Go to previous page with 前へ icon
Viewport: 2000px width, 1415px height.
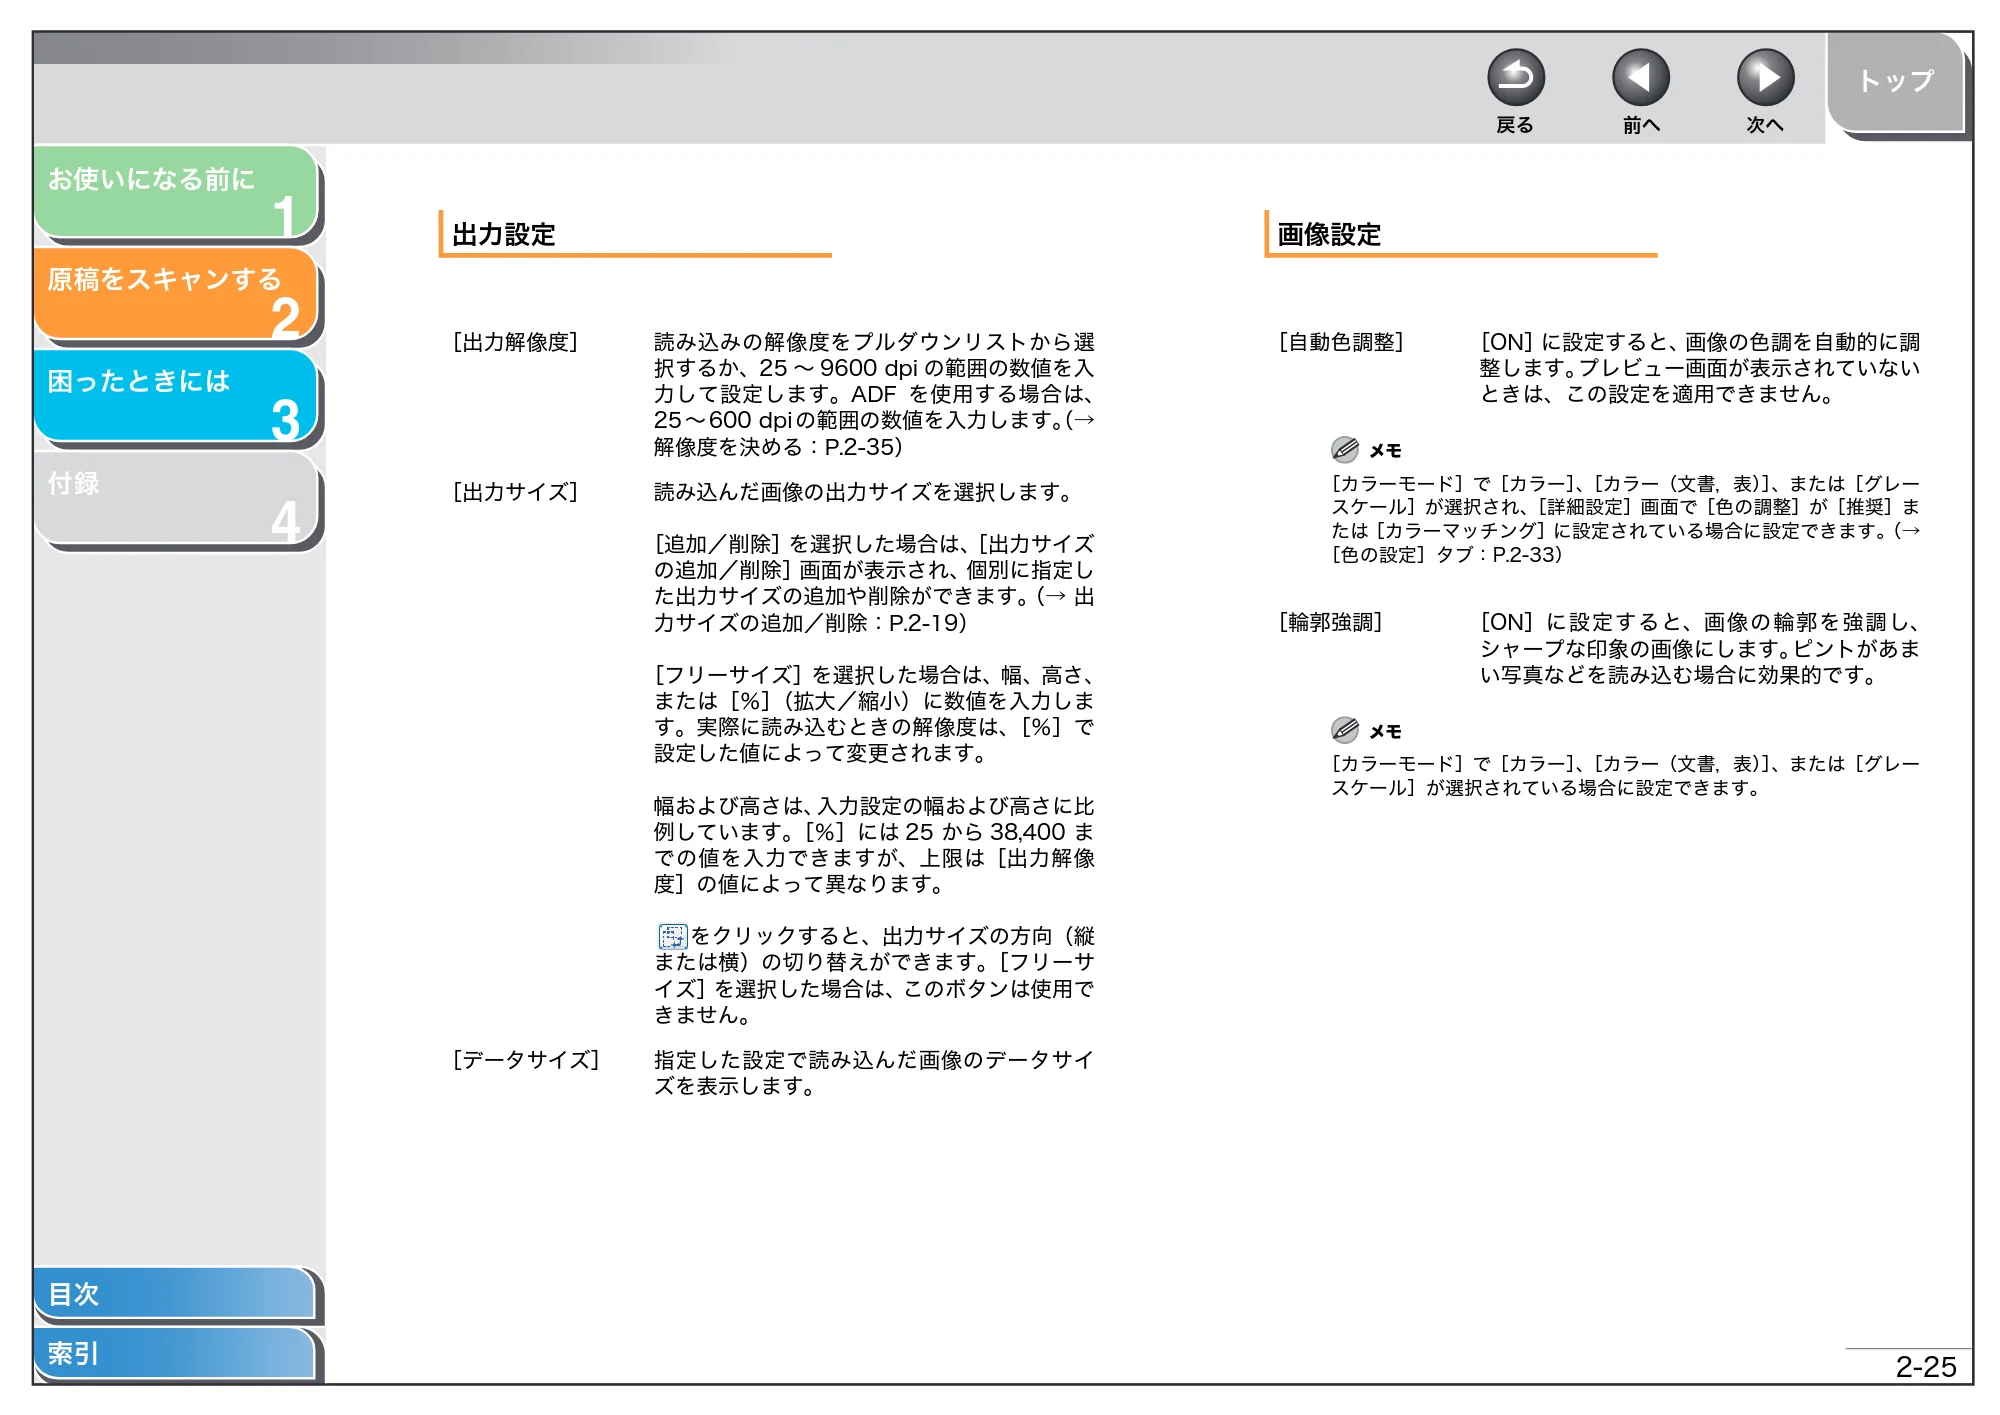tap(1640, 77)
